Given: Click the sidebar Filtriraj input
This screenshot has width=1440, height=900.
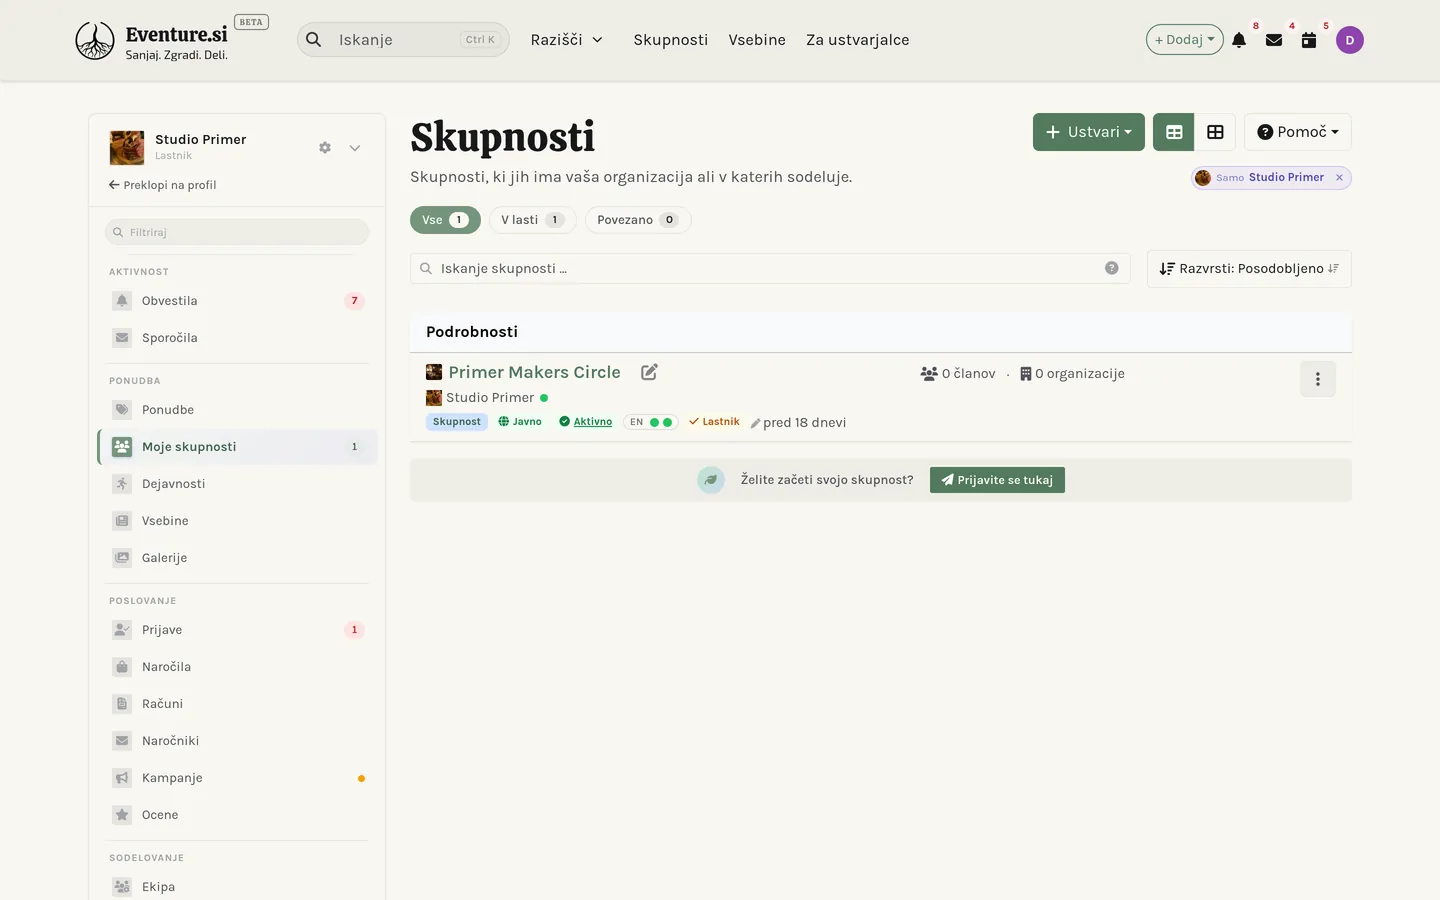Looking at the screenshot, I should click(237, 232).
